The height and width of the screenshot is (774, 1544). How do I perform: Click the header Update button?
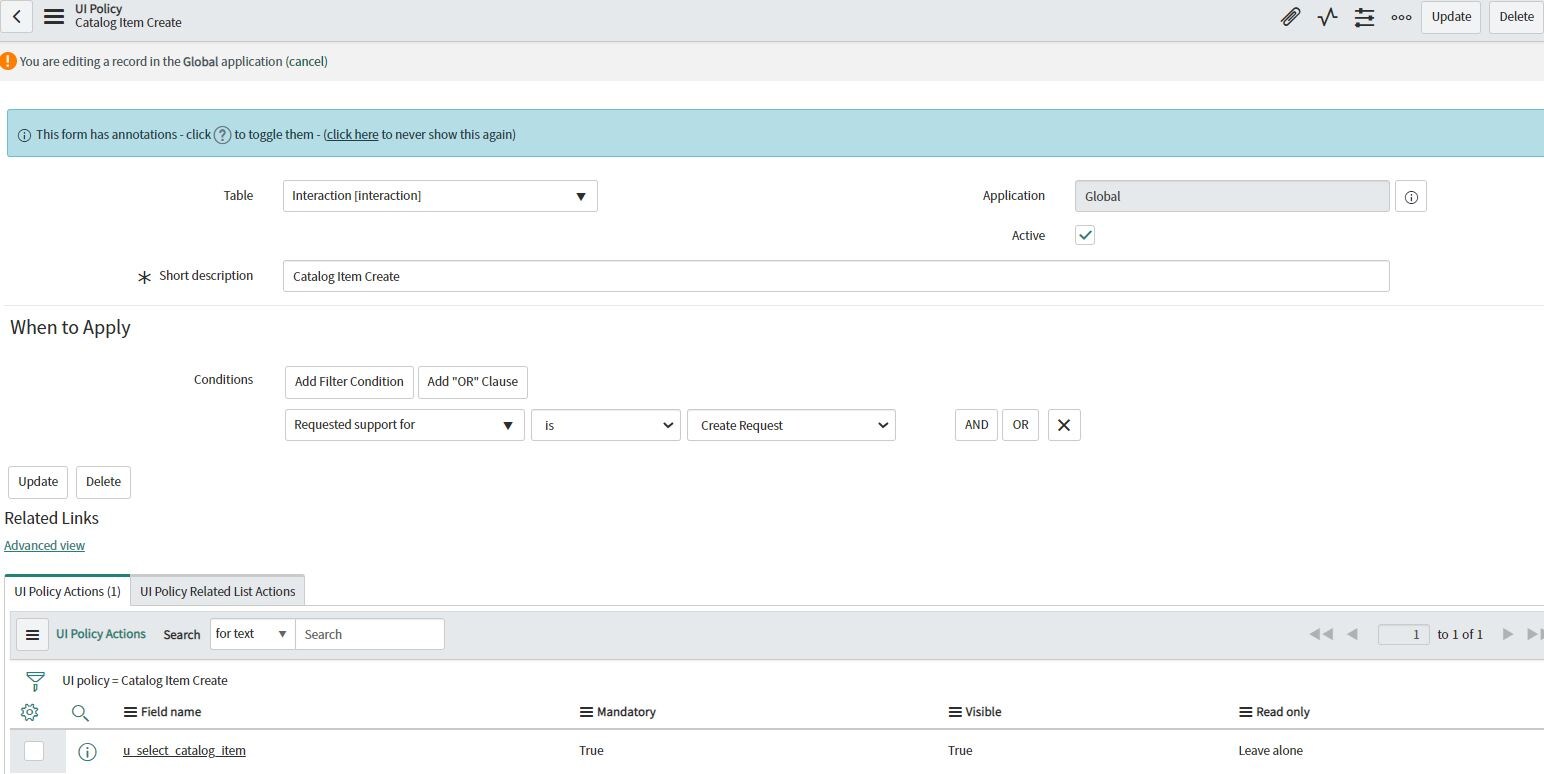tap(1451, 17)
